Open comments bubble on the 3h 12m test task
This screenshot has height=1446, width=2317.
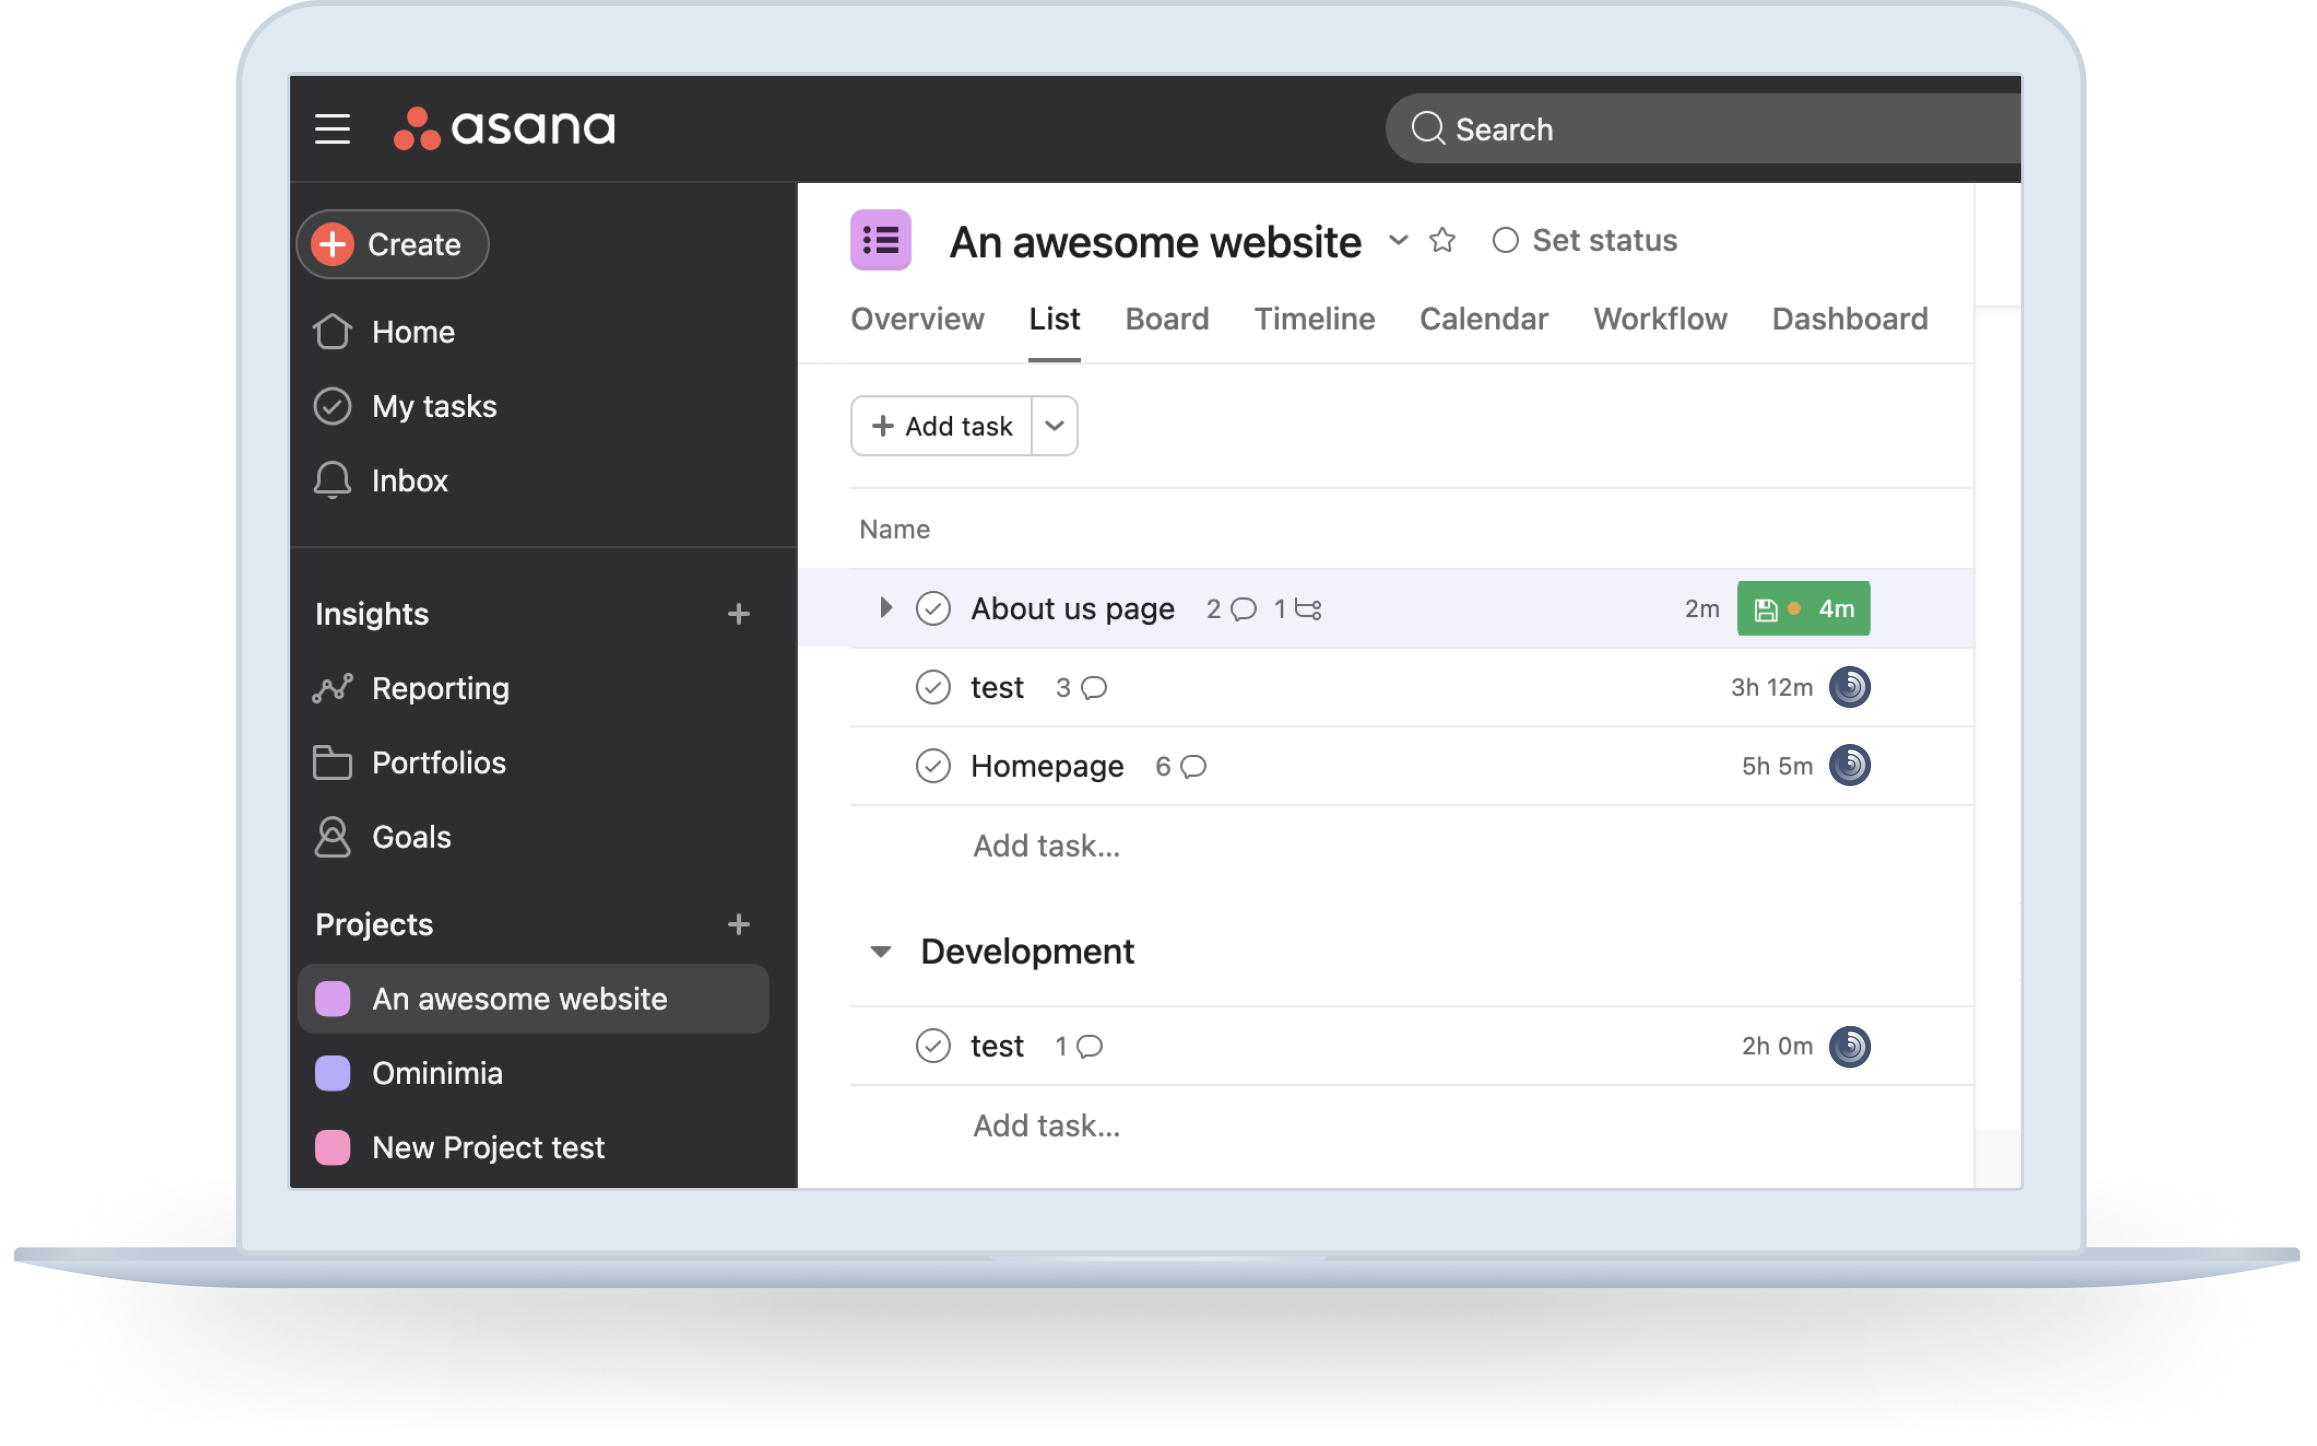[1094, 688]
